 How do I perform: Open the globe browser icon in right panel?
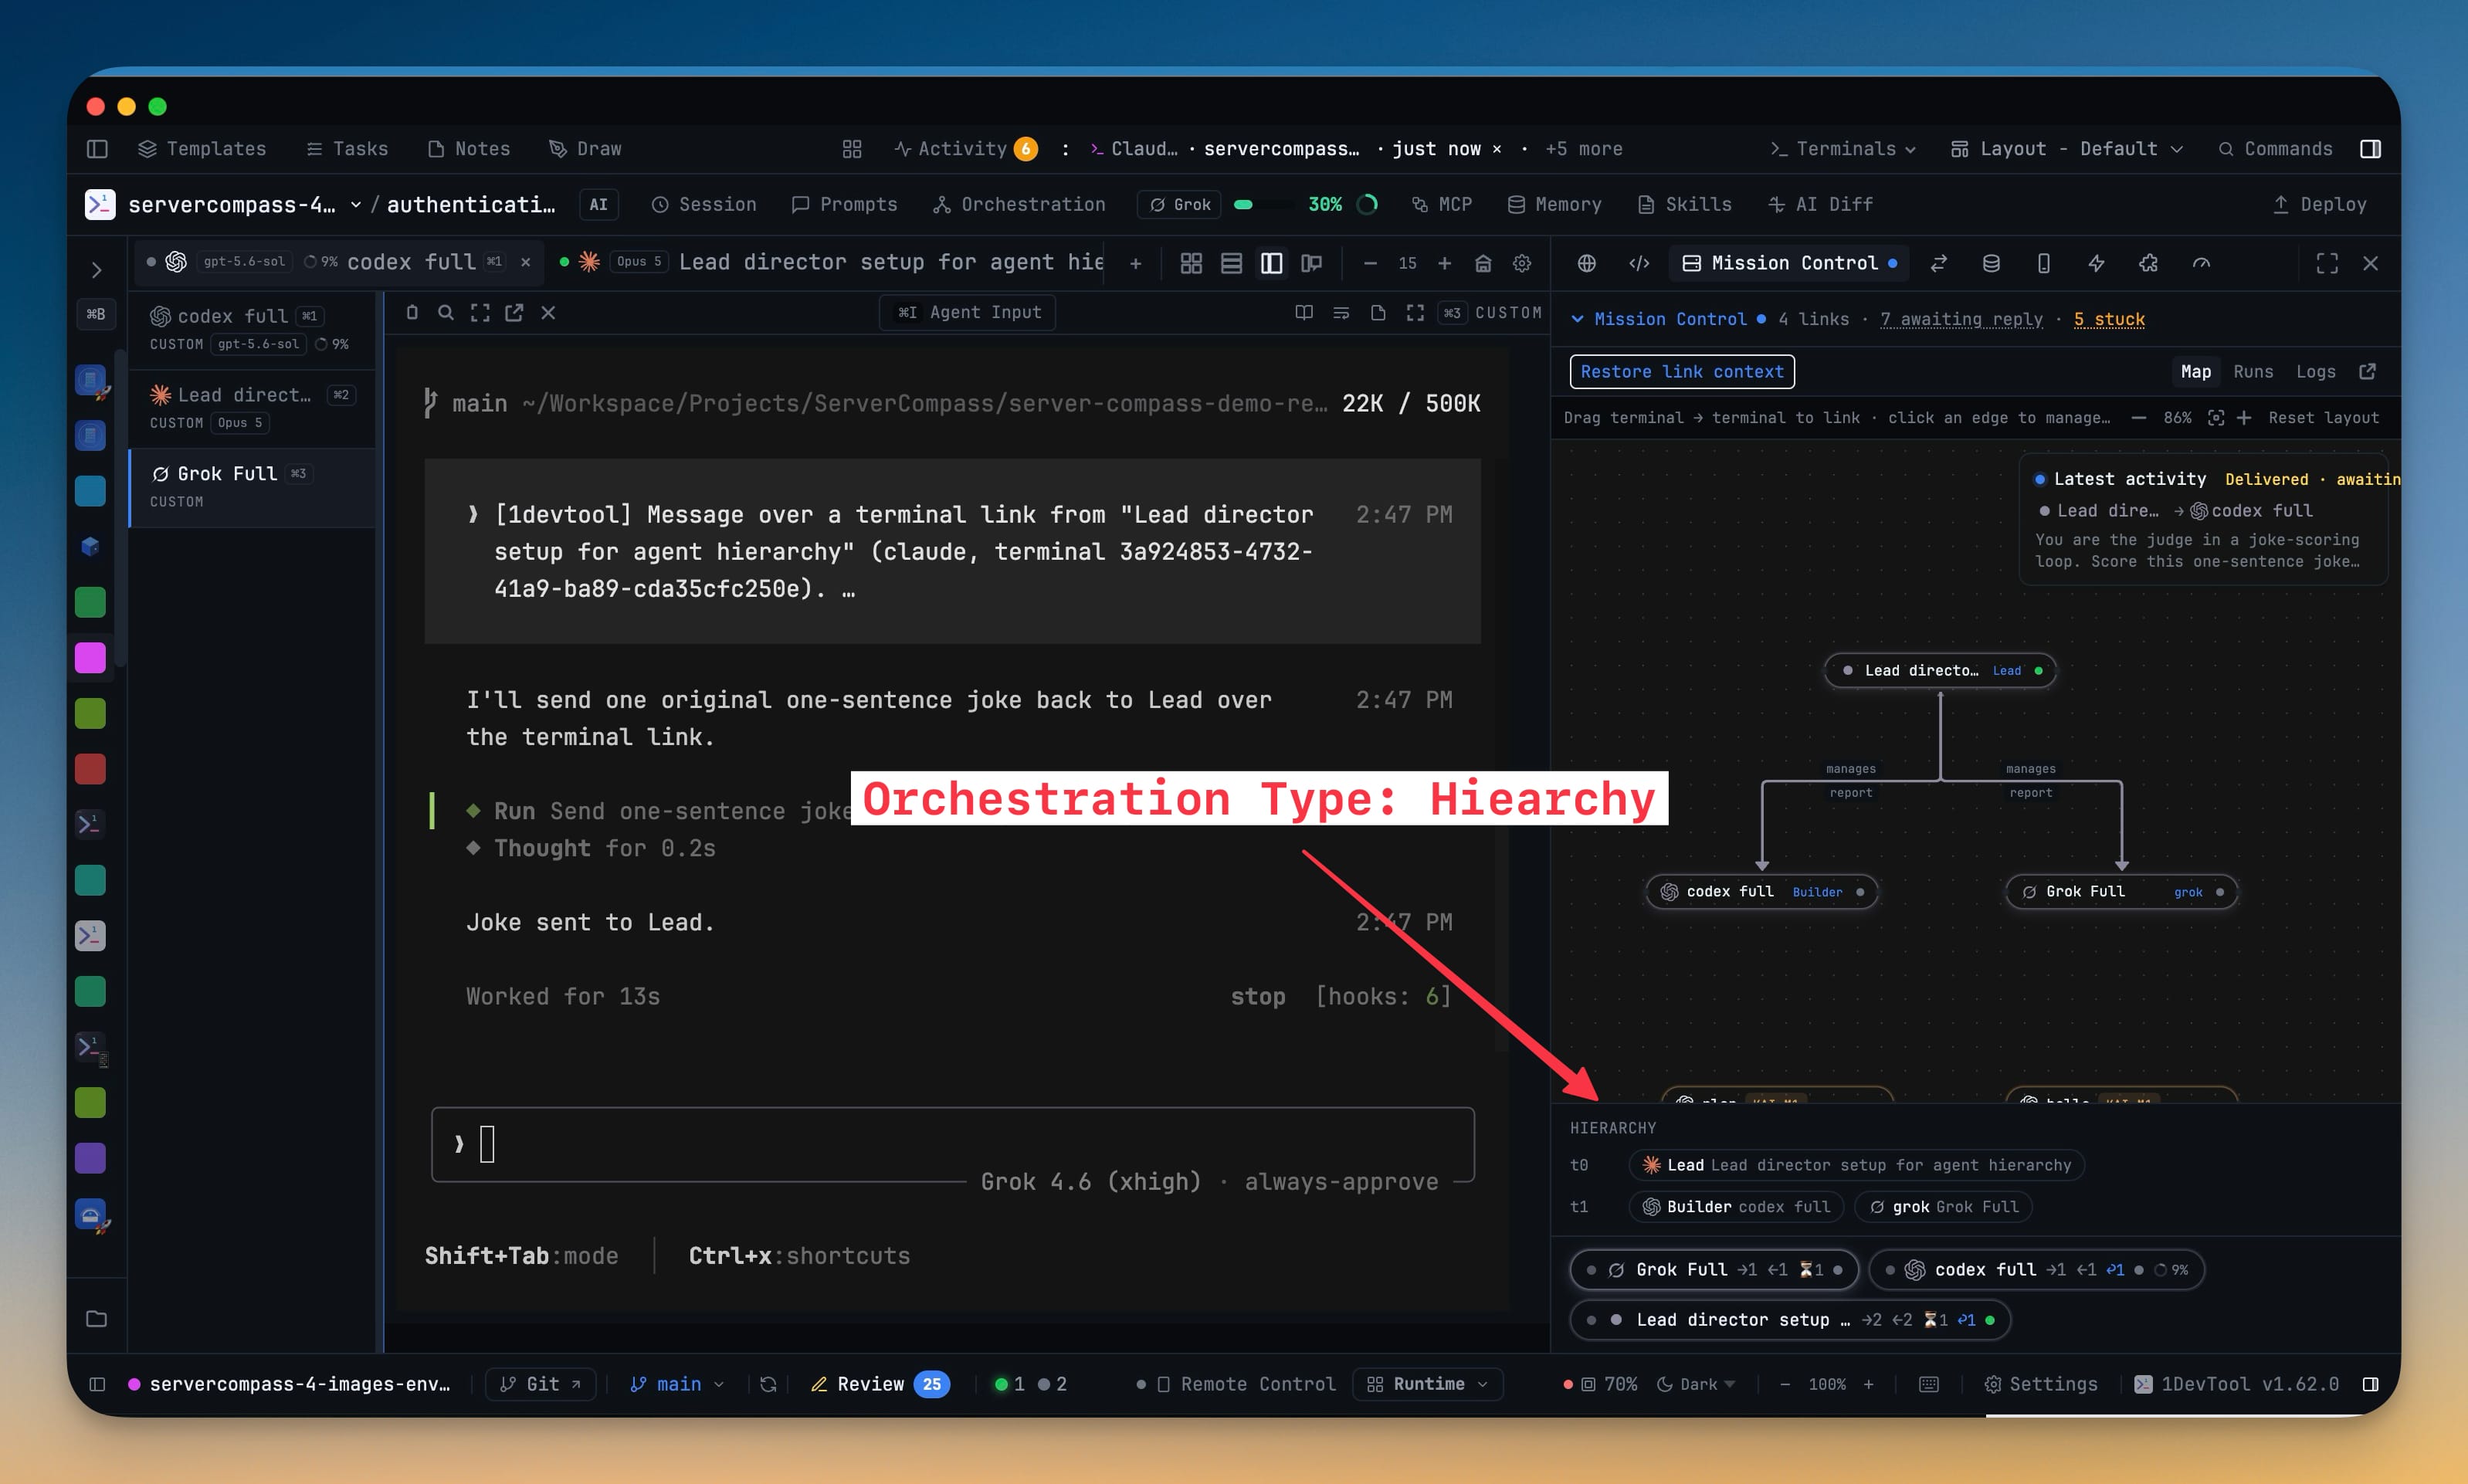pyautogui.click(x=1586, y=263)
